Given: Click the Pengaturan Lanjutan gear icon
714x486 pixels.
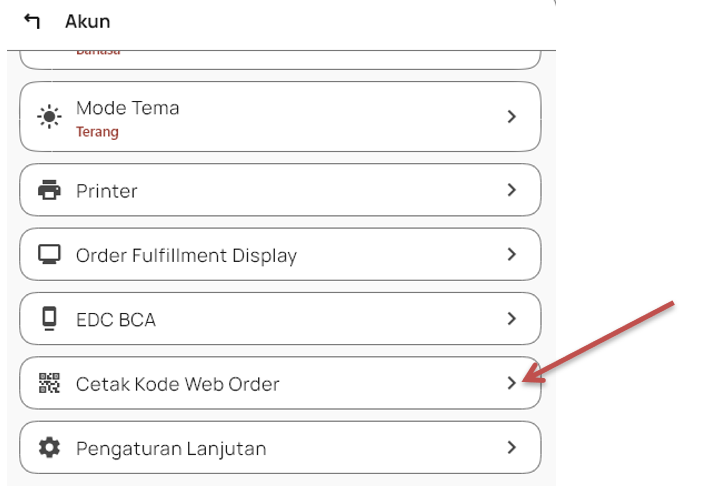Looking at the screenshot, I should click(49, 448).
